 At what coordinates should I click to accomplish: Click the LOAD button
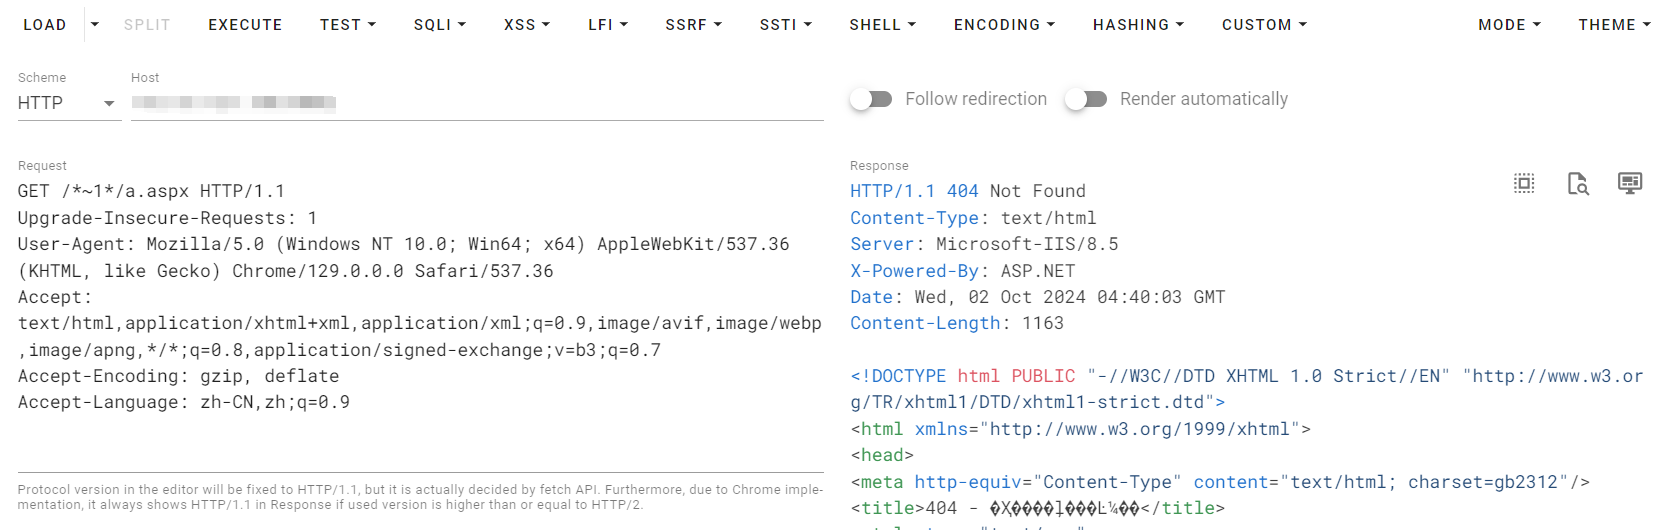click(44, 24)
